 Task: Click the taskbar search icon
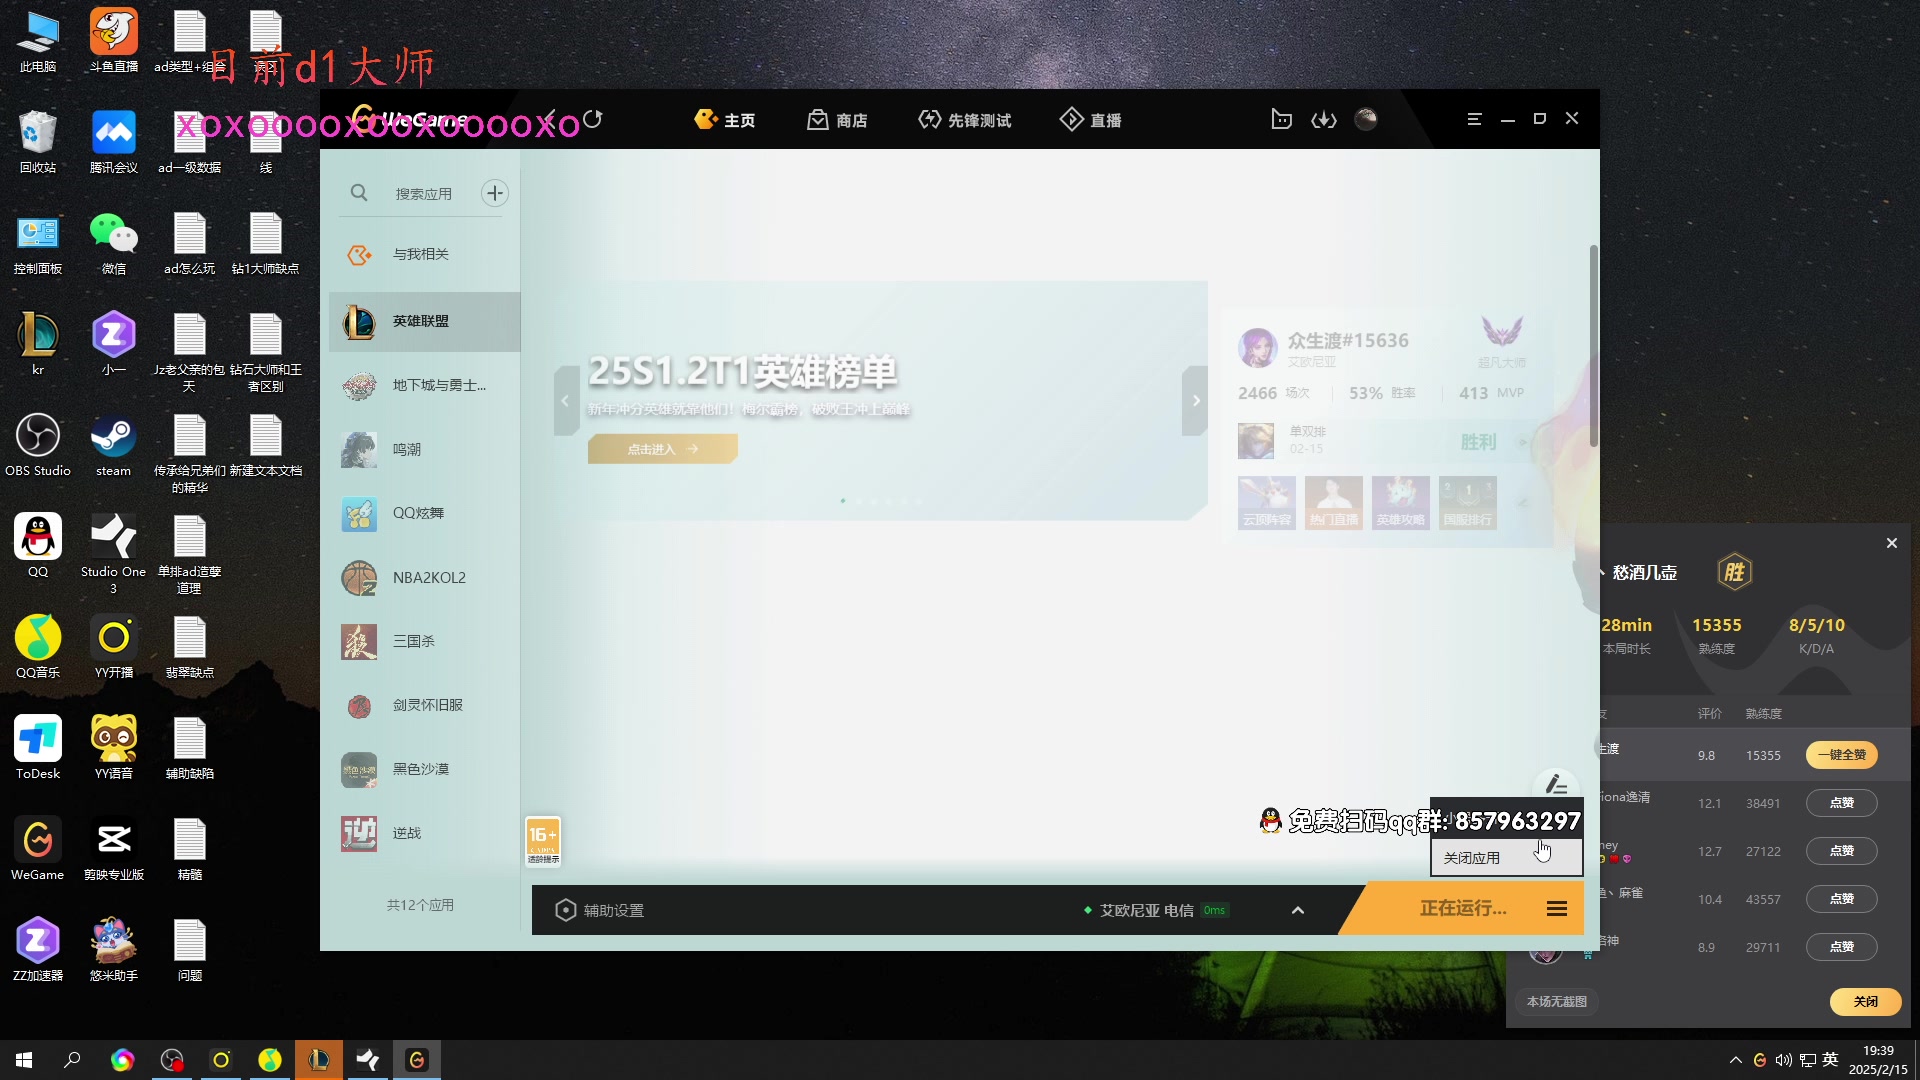coord(72,1060)
